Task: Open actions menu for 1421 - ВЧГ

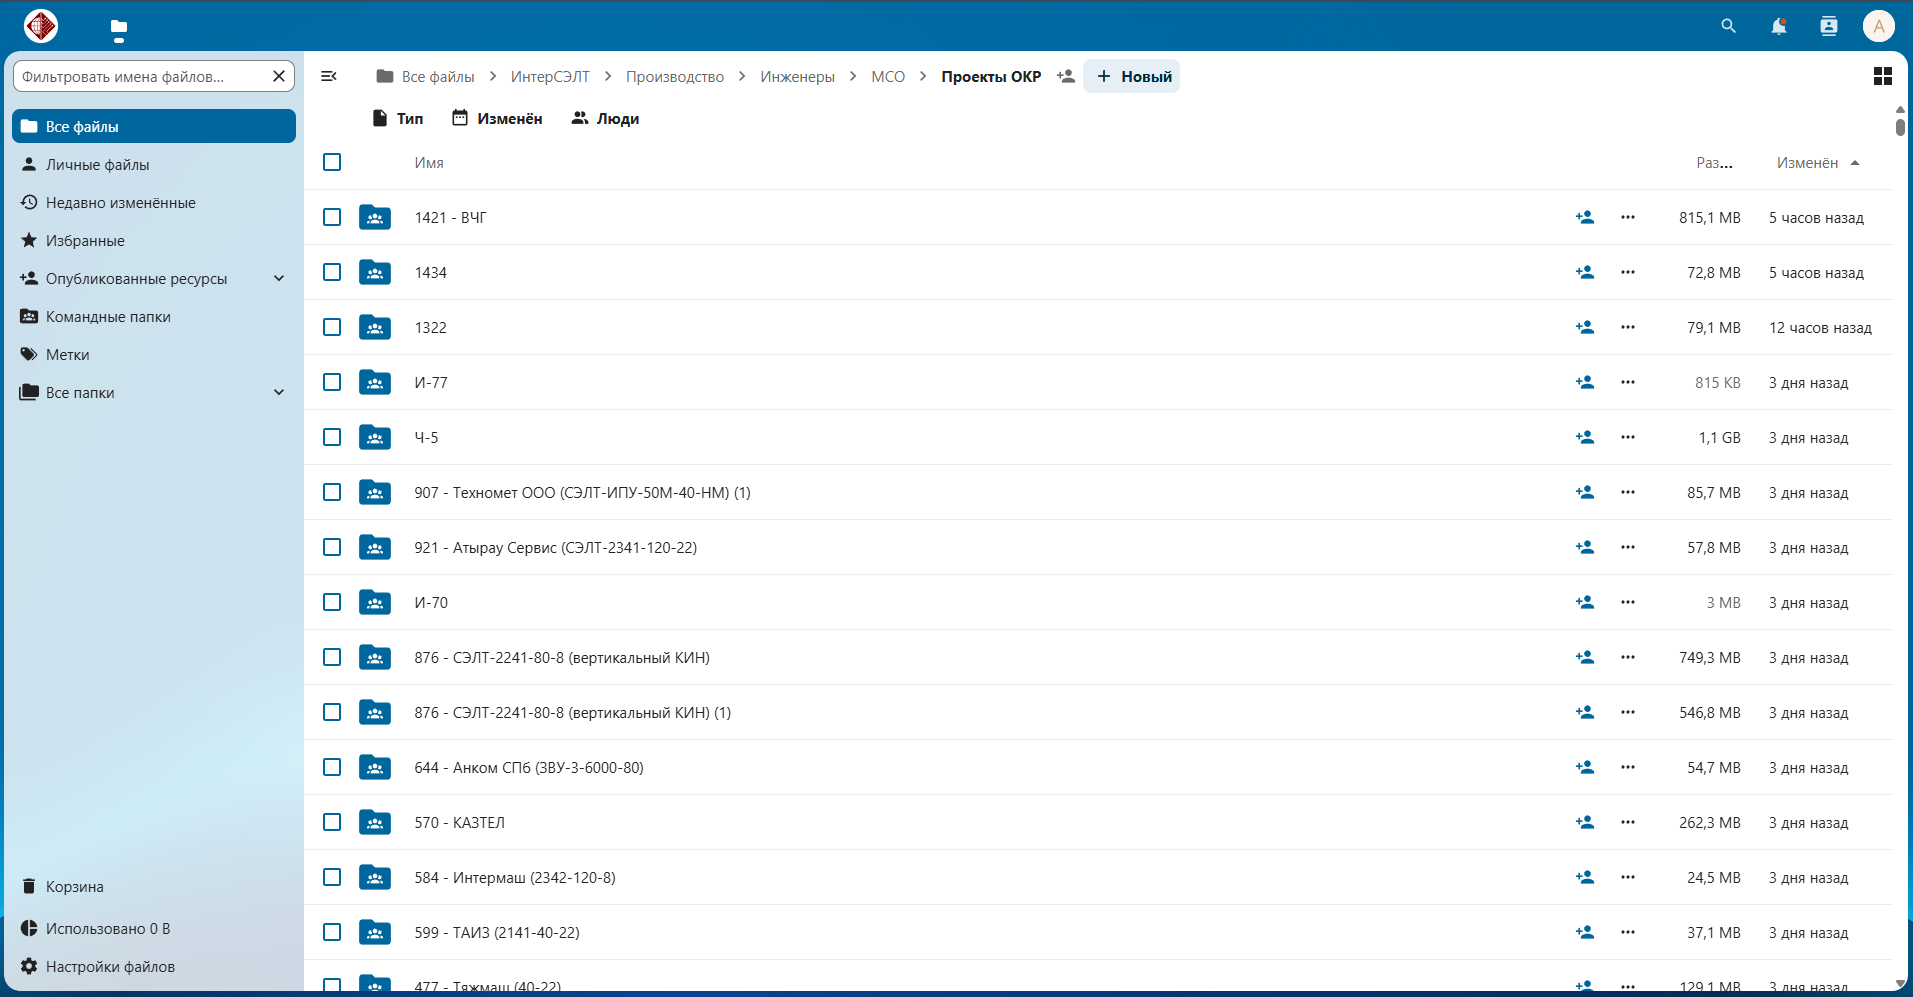Action: click(x=1628, y=217)
